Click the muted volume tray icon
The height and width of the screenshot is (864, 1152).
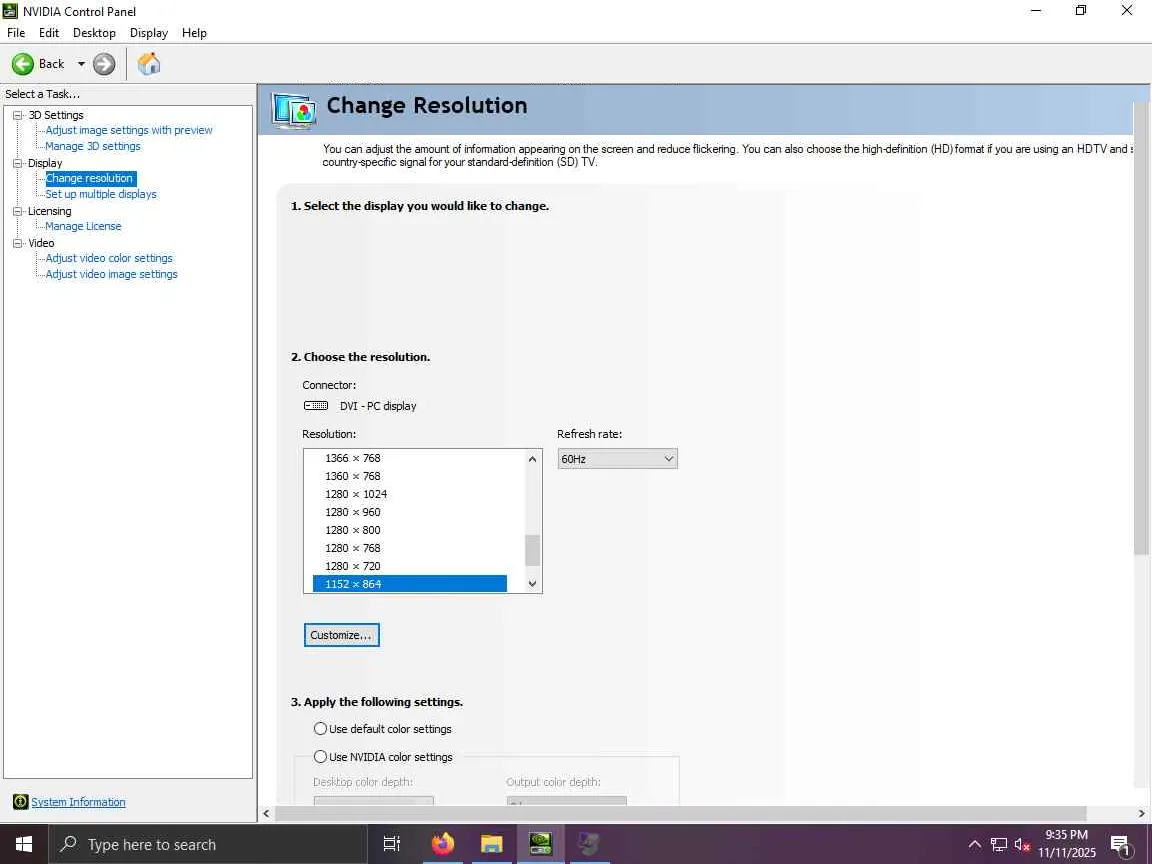pyautogui.click(x=1022, y=844)
